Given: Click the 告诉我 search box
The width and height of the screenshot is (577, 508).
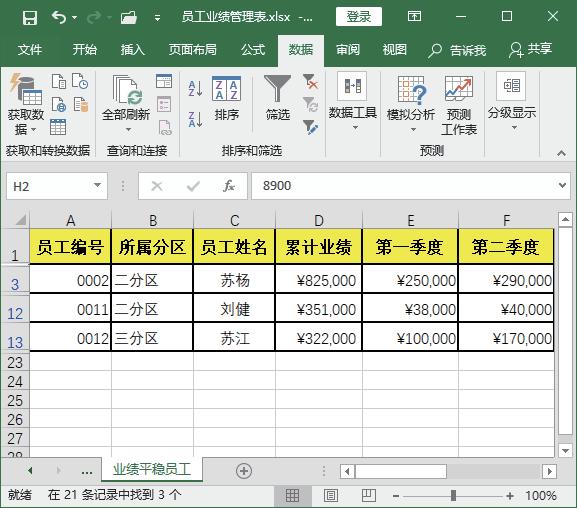Looking at the screenshot, I should (x=457, y=50).
